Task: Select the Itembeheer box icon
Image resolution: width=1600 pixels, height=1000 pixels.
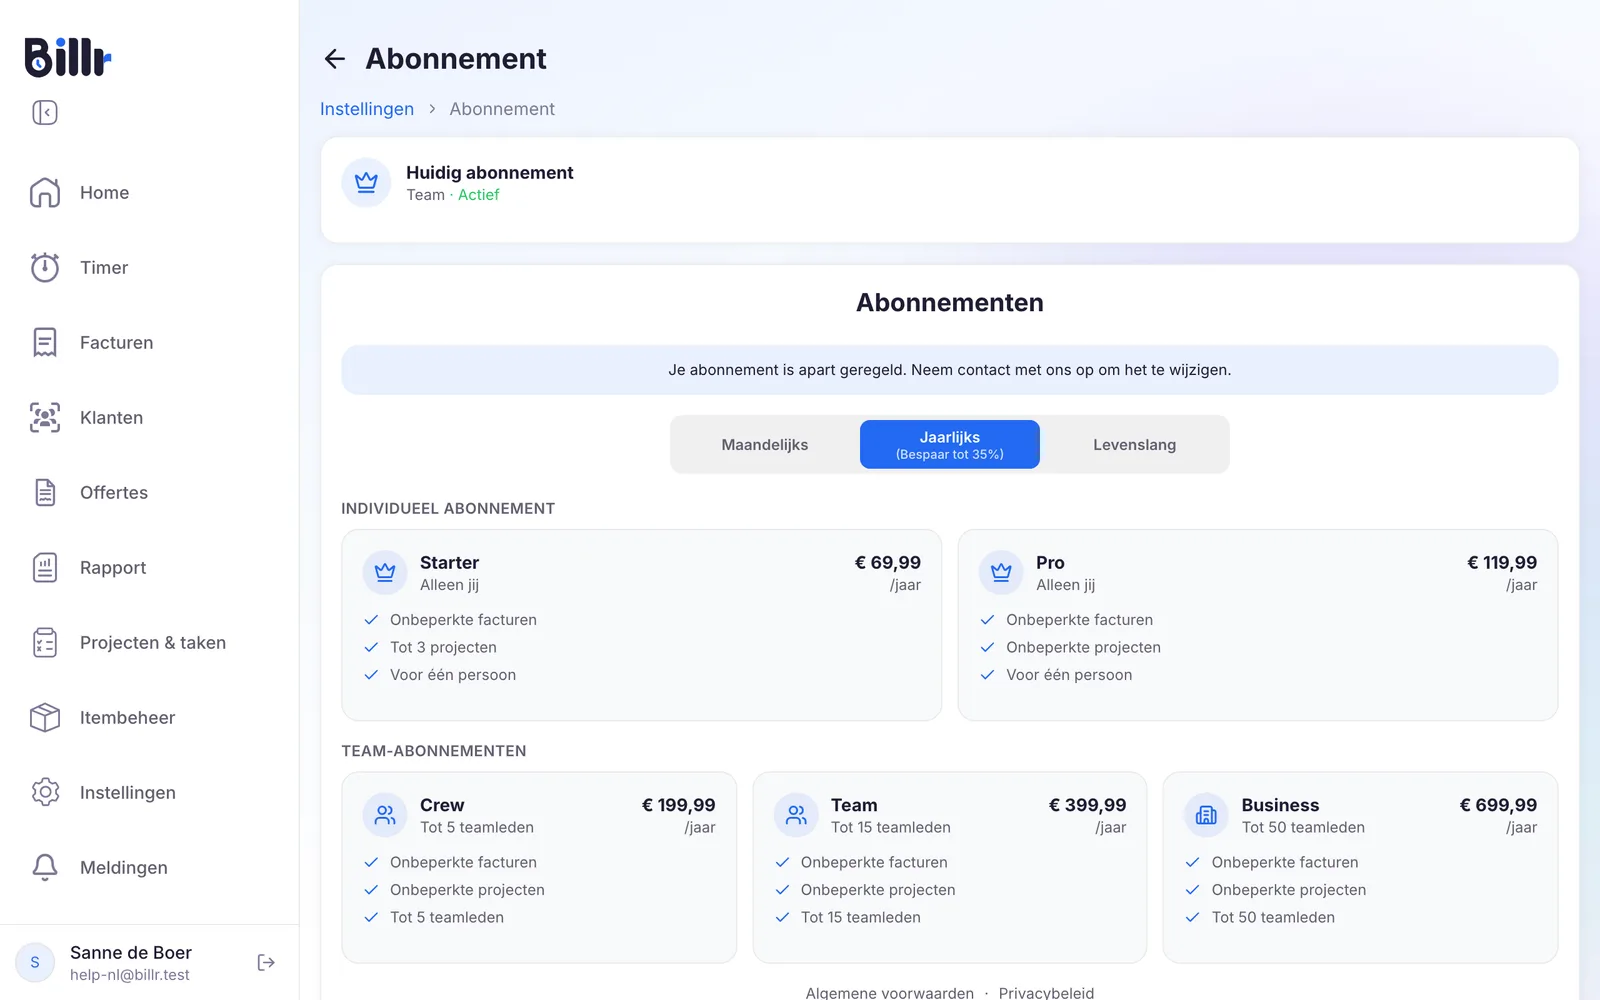Action: [x=45, y=717]
